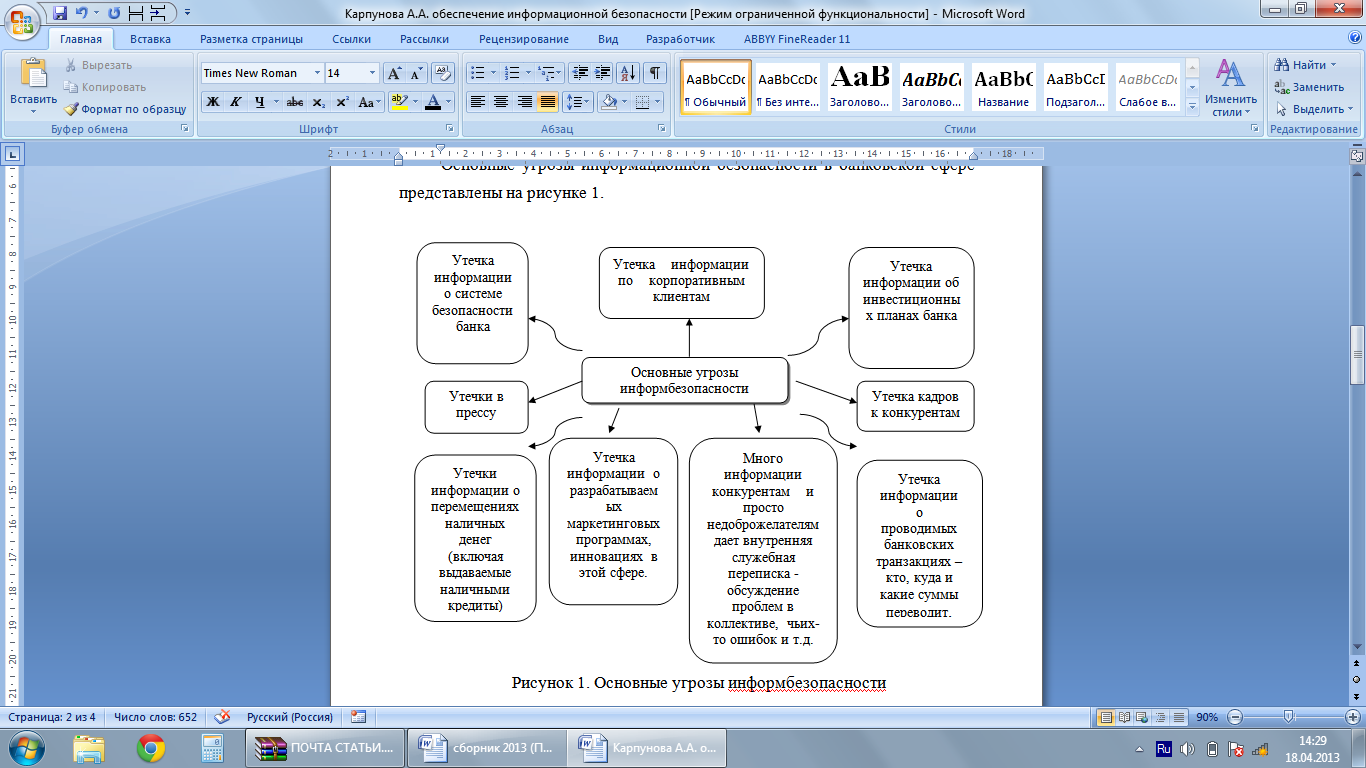The image size is (1366, 768).
Task: Open Windows Explorer from taskbar
Action: click(90, 748)
